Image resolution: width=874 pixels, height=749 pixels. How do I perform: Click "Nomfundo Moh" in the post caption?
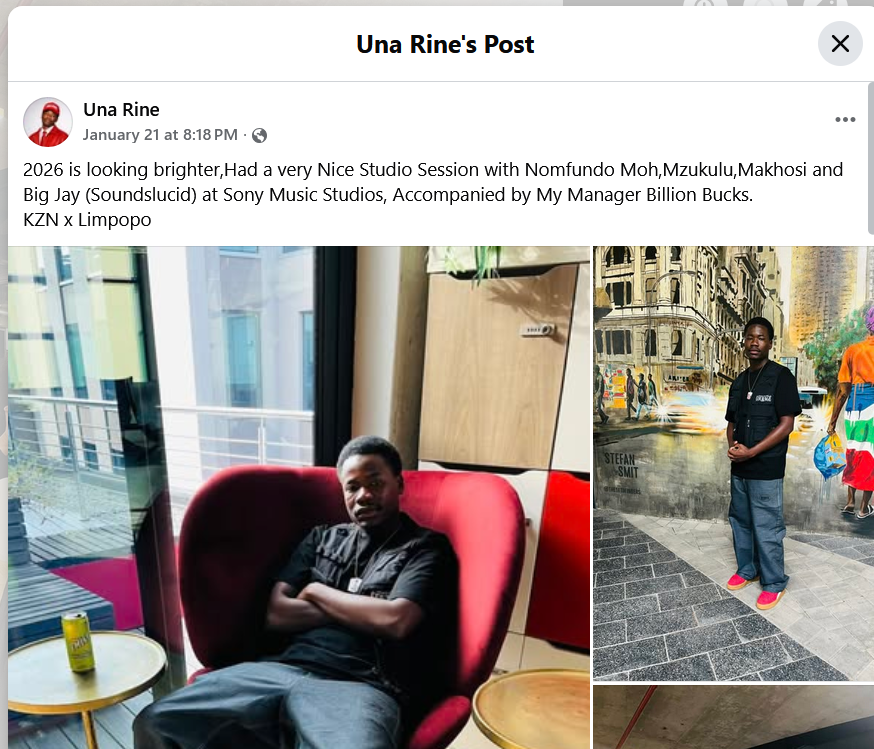[591, 169]
